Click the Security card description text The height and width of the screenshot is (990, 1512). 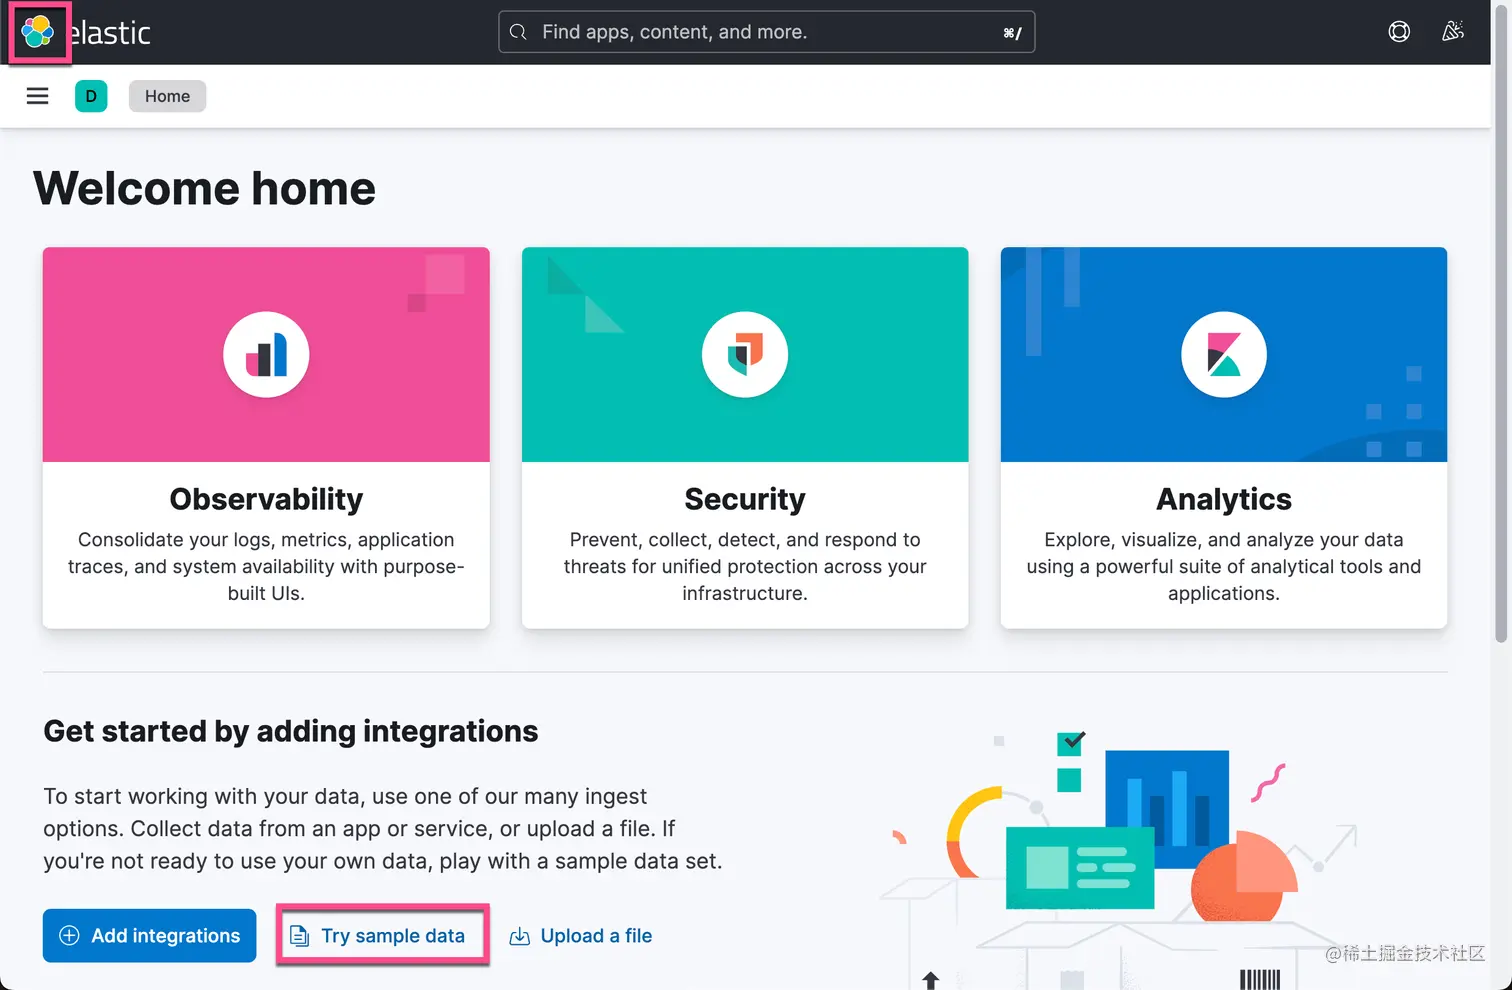click(745, 566)
